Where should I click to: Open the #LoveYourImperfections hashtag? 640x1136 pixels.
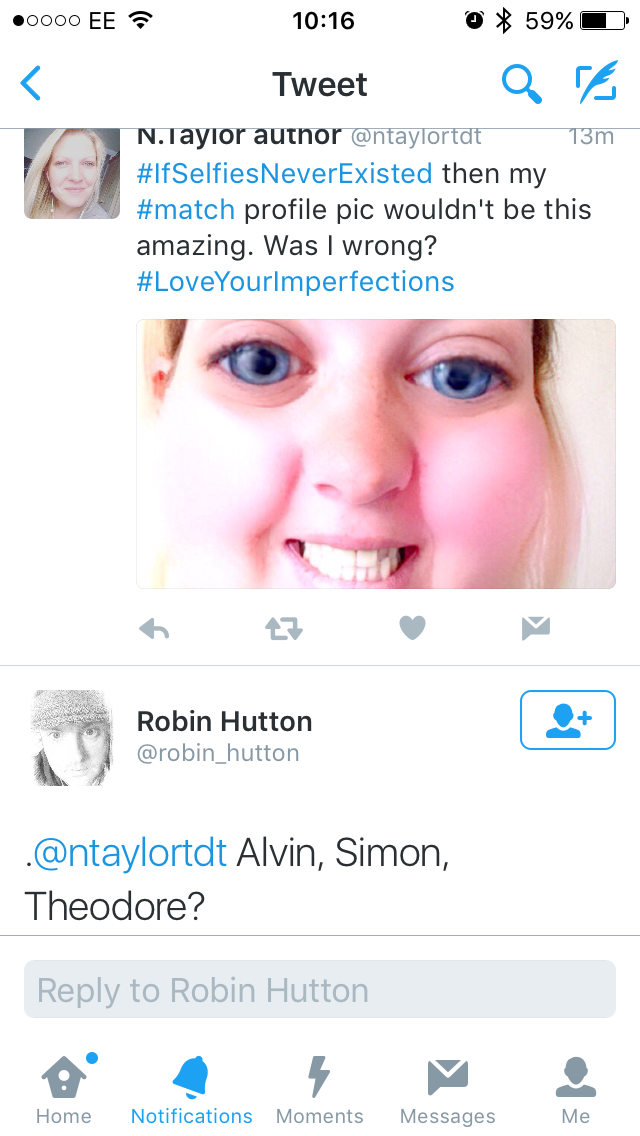[295, 282]
